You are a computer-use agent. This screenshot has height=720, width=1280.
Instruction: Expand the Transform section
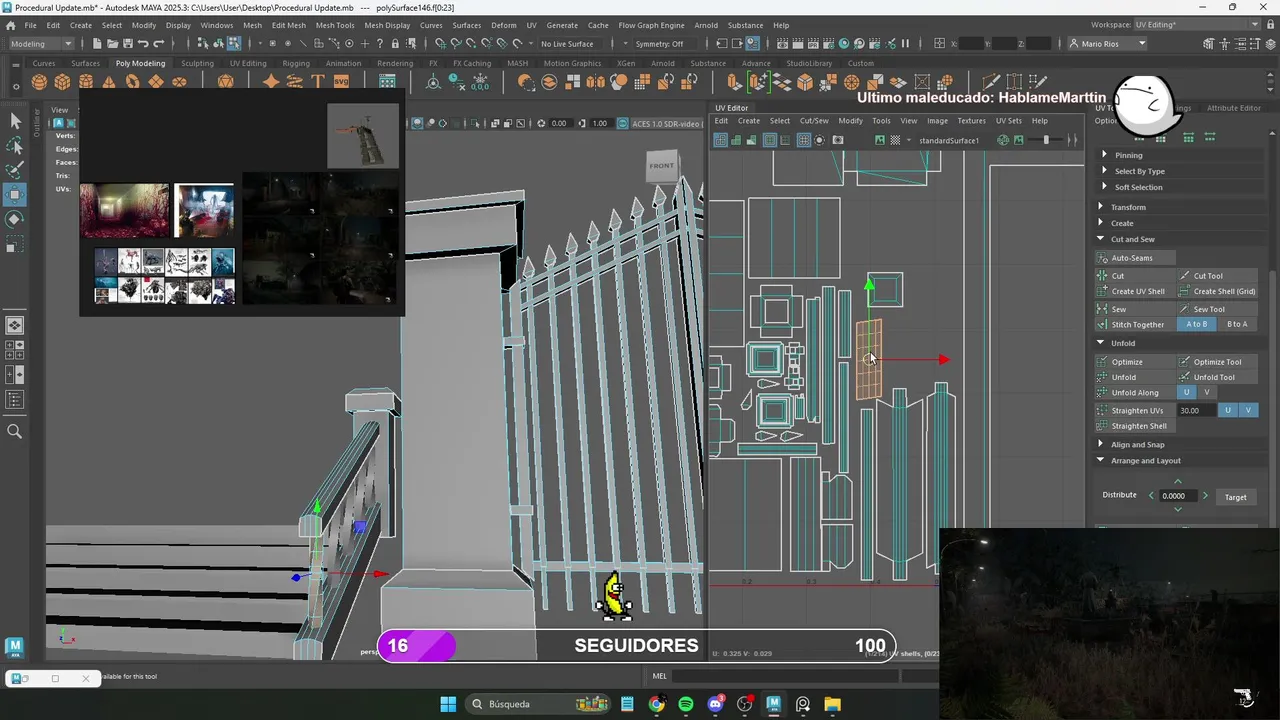pyautogui.click(x=1128, y=207)
